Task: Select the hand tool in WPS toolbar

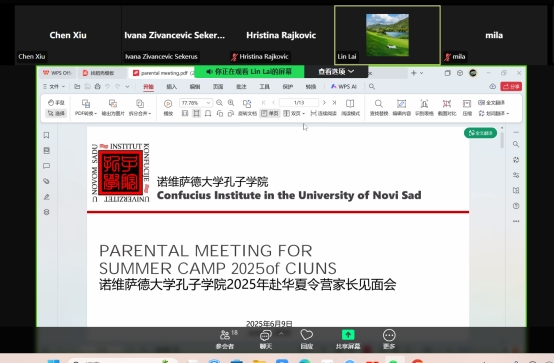Action: tap(56, 103)
